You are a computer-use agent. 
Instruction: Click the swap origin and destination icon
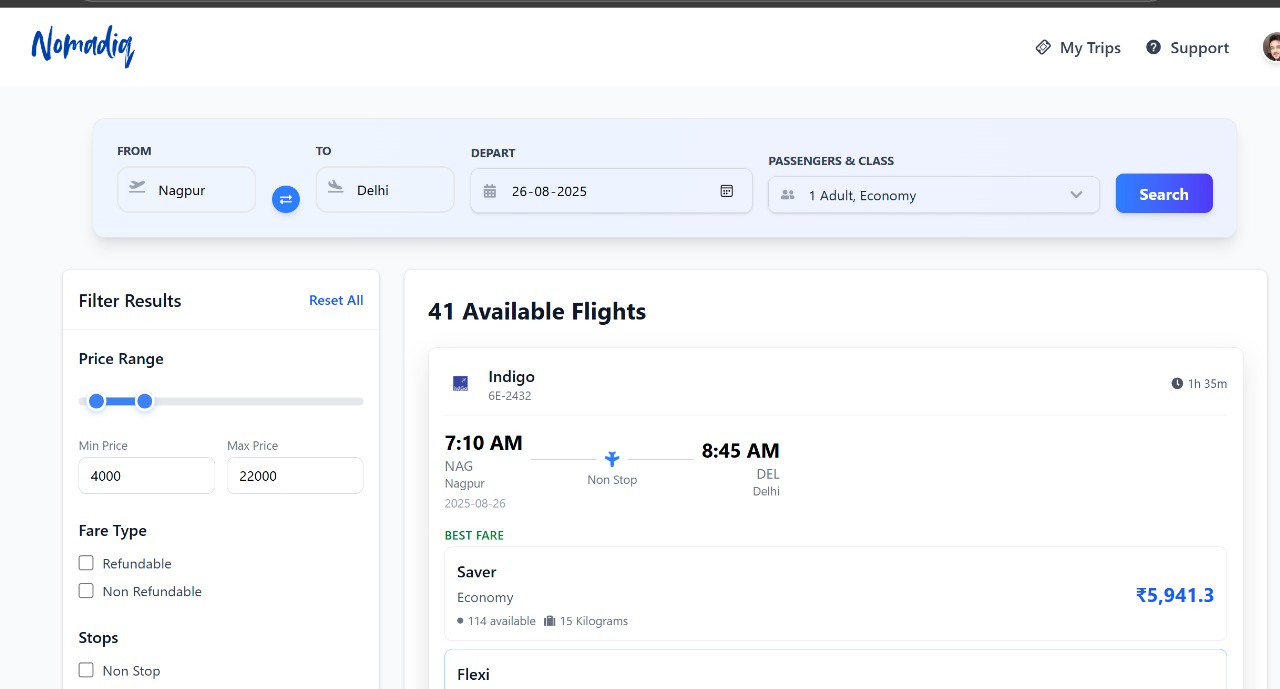286,199
